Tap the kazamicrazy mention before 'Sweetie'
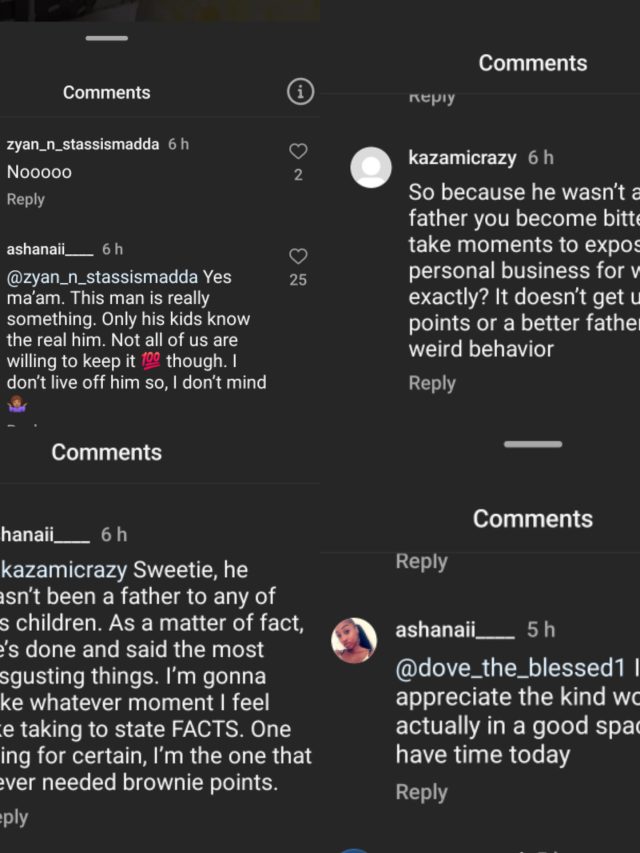The width and height of the screenshot is (640, 853). point(66,570)
